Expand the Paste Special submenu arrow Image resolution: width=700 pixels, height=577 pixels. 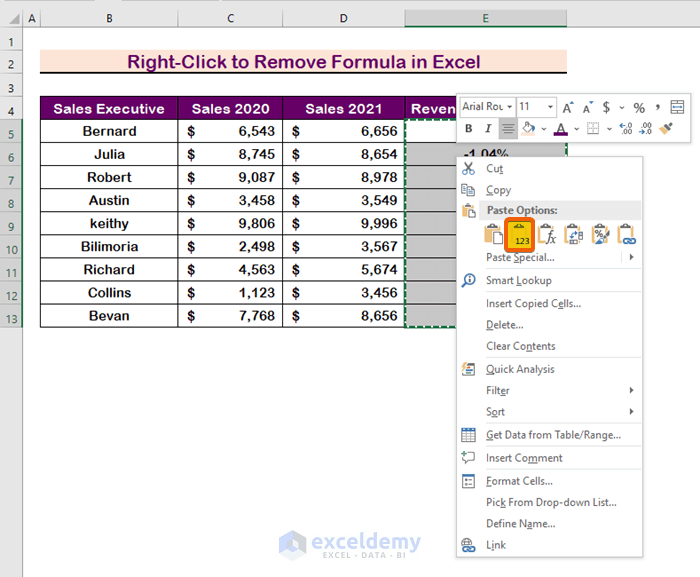click(631, 257)
